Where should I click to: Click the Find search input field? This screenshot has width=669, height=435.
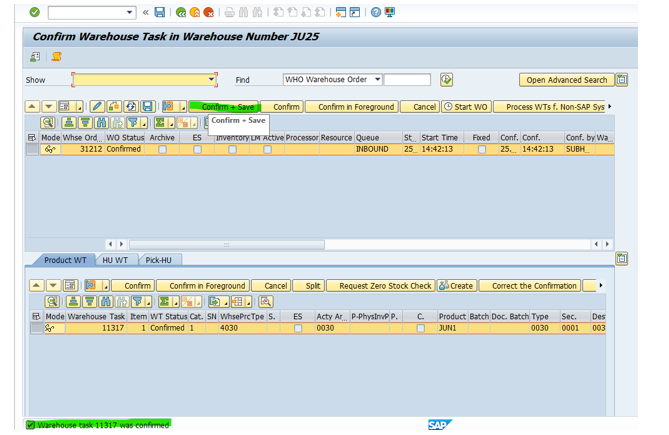click(407, 79)
